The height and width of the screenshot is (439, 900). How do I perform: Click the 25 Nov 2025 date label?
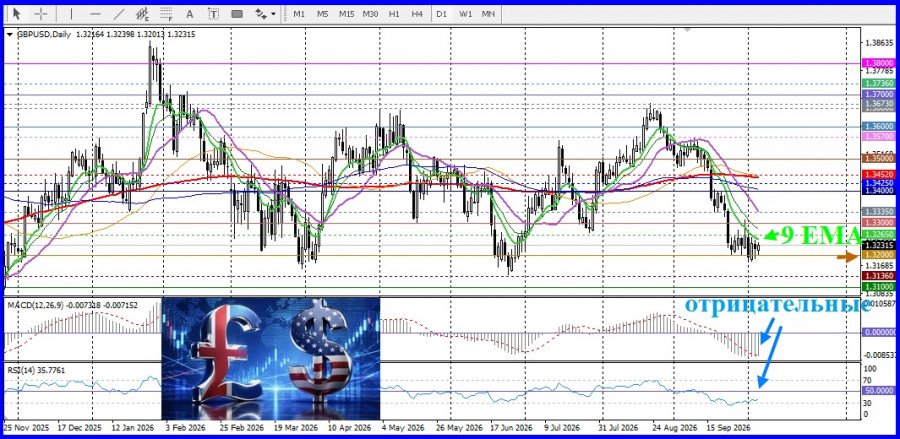pyautogui.click(x=26, y=428)
